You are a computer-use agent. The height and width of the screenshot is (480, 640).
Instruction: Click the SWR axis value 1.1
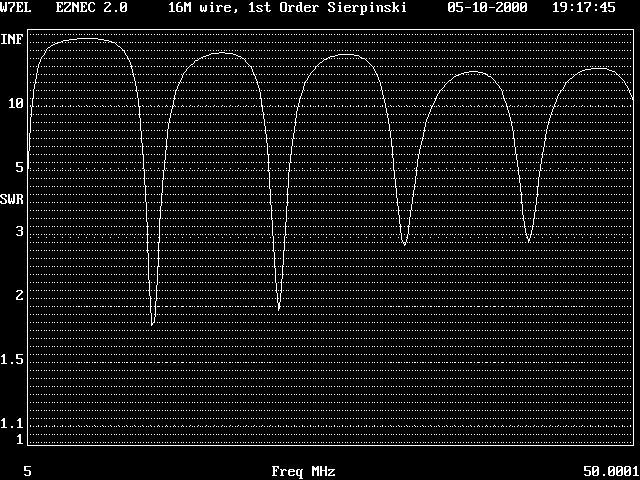click(x=12, y=424)
